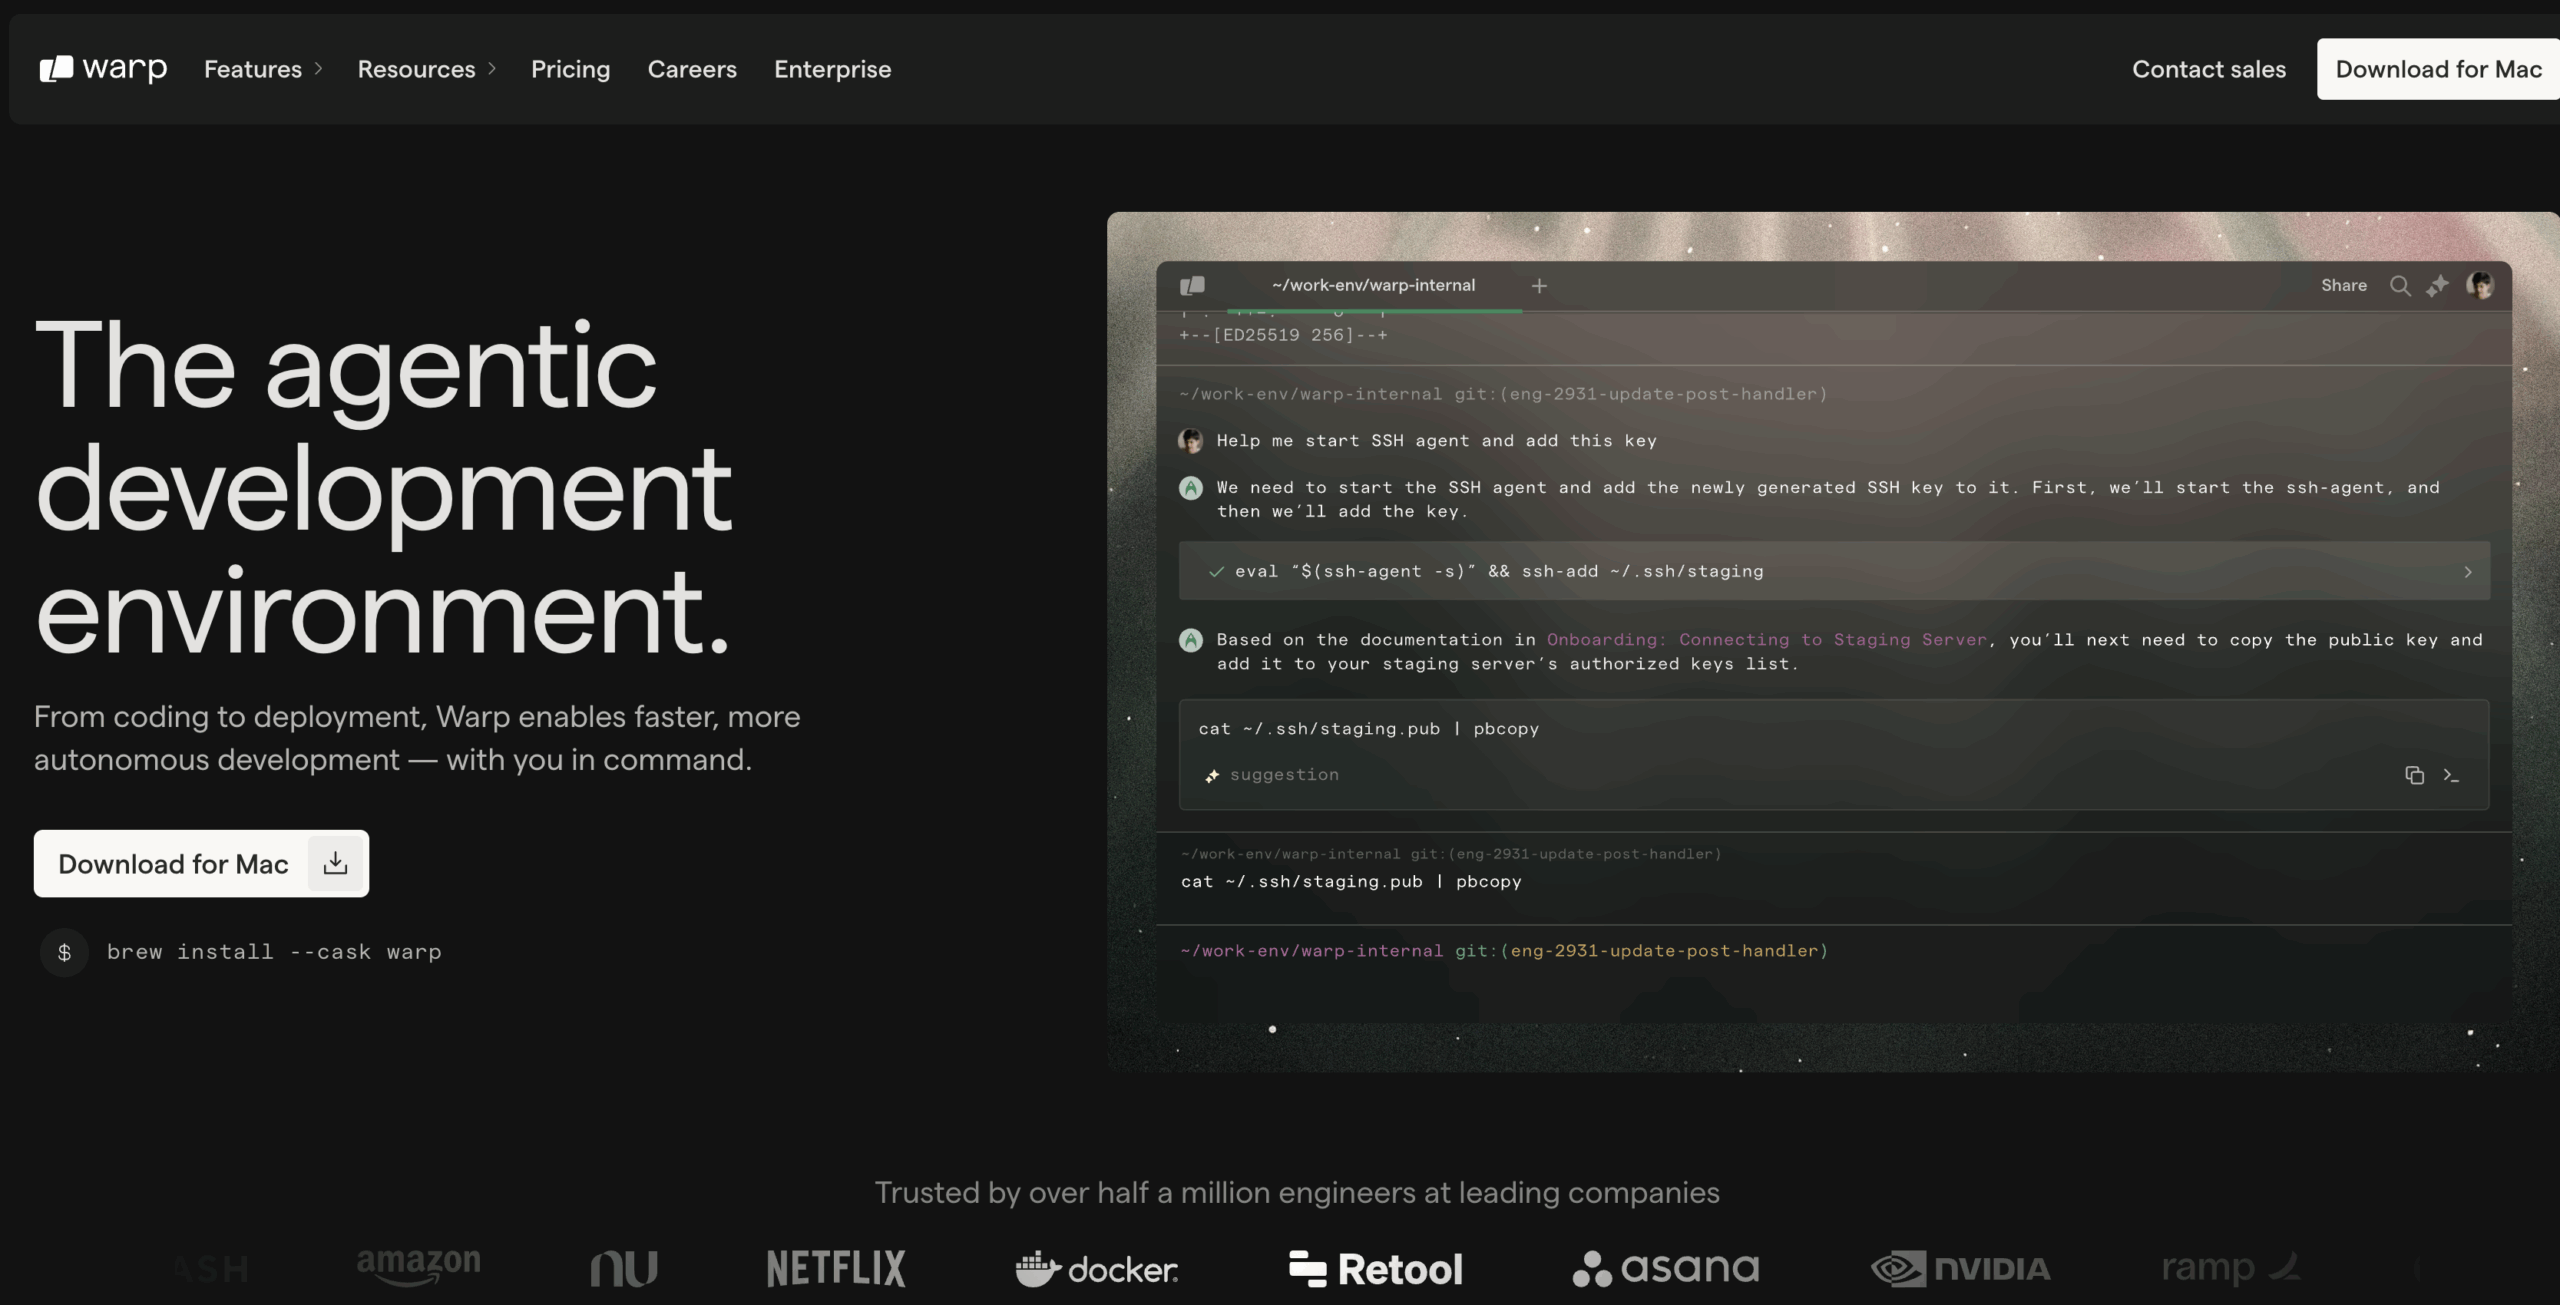Screen dimensions: 2560x1305
Task: Open terminal search magnifier icon
Action: pos(2400,286)
